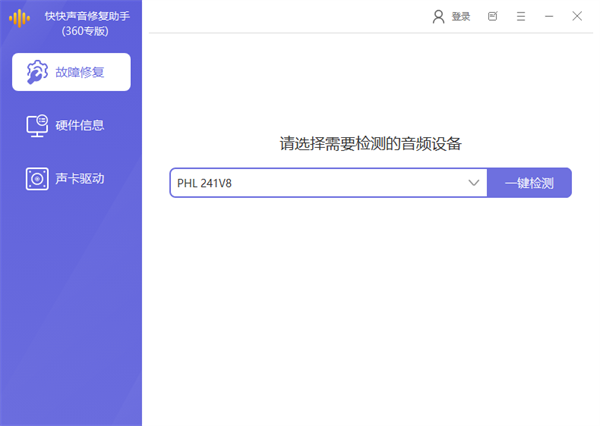
Task: Click the sound wave app logo
Action: [20, 17]
